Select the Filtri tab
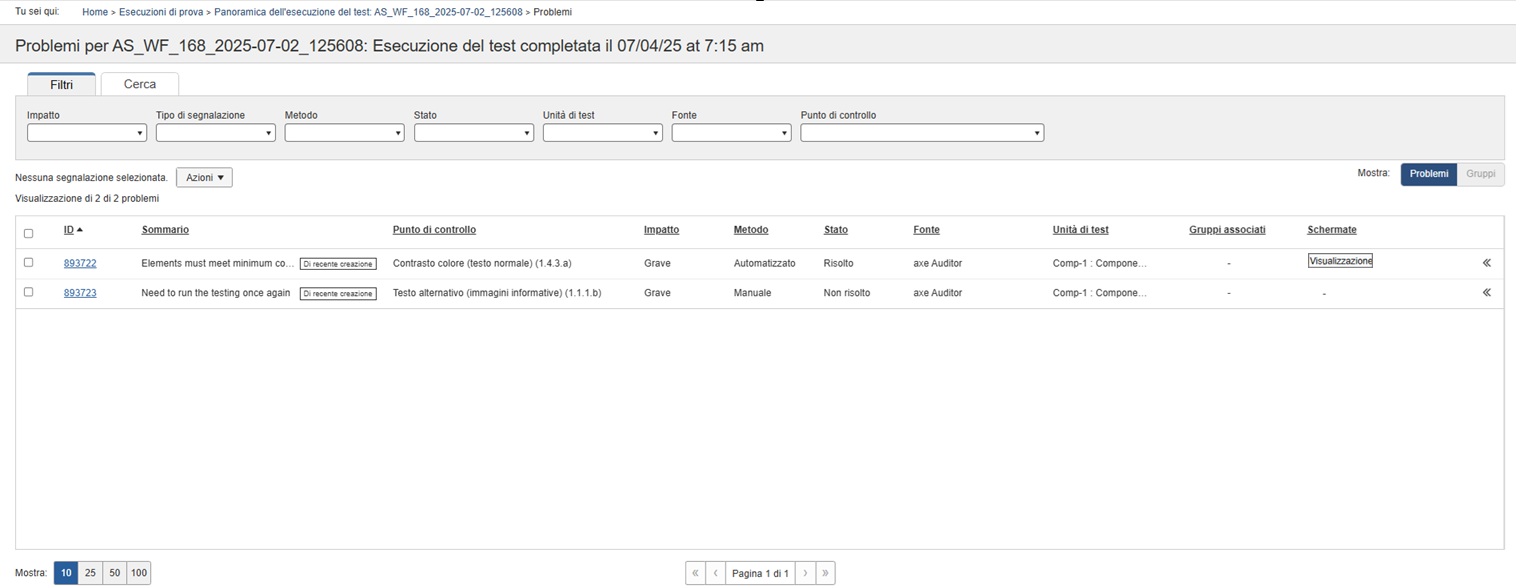 pos(61,85)
